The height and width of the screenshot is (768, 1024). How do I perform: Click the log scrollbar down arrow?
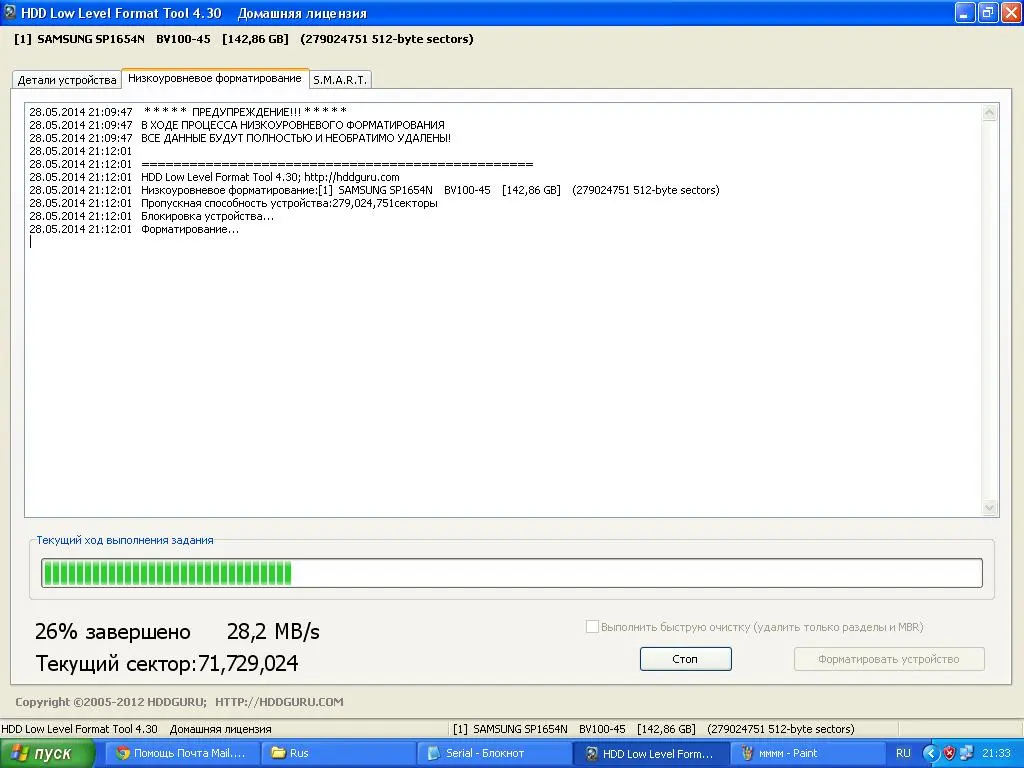(989, 507)
